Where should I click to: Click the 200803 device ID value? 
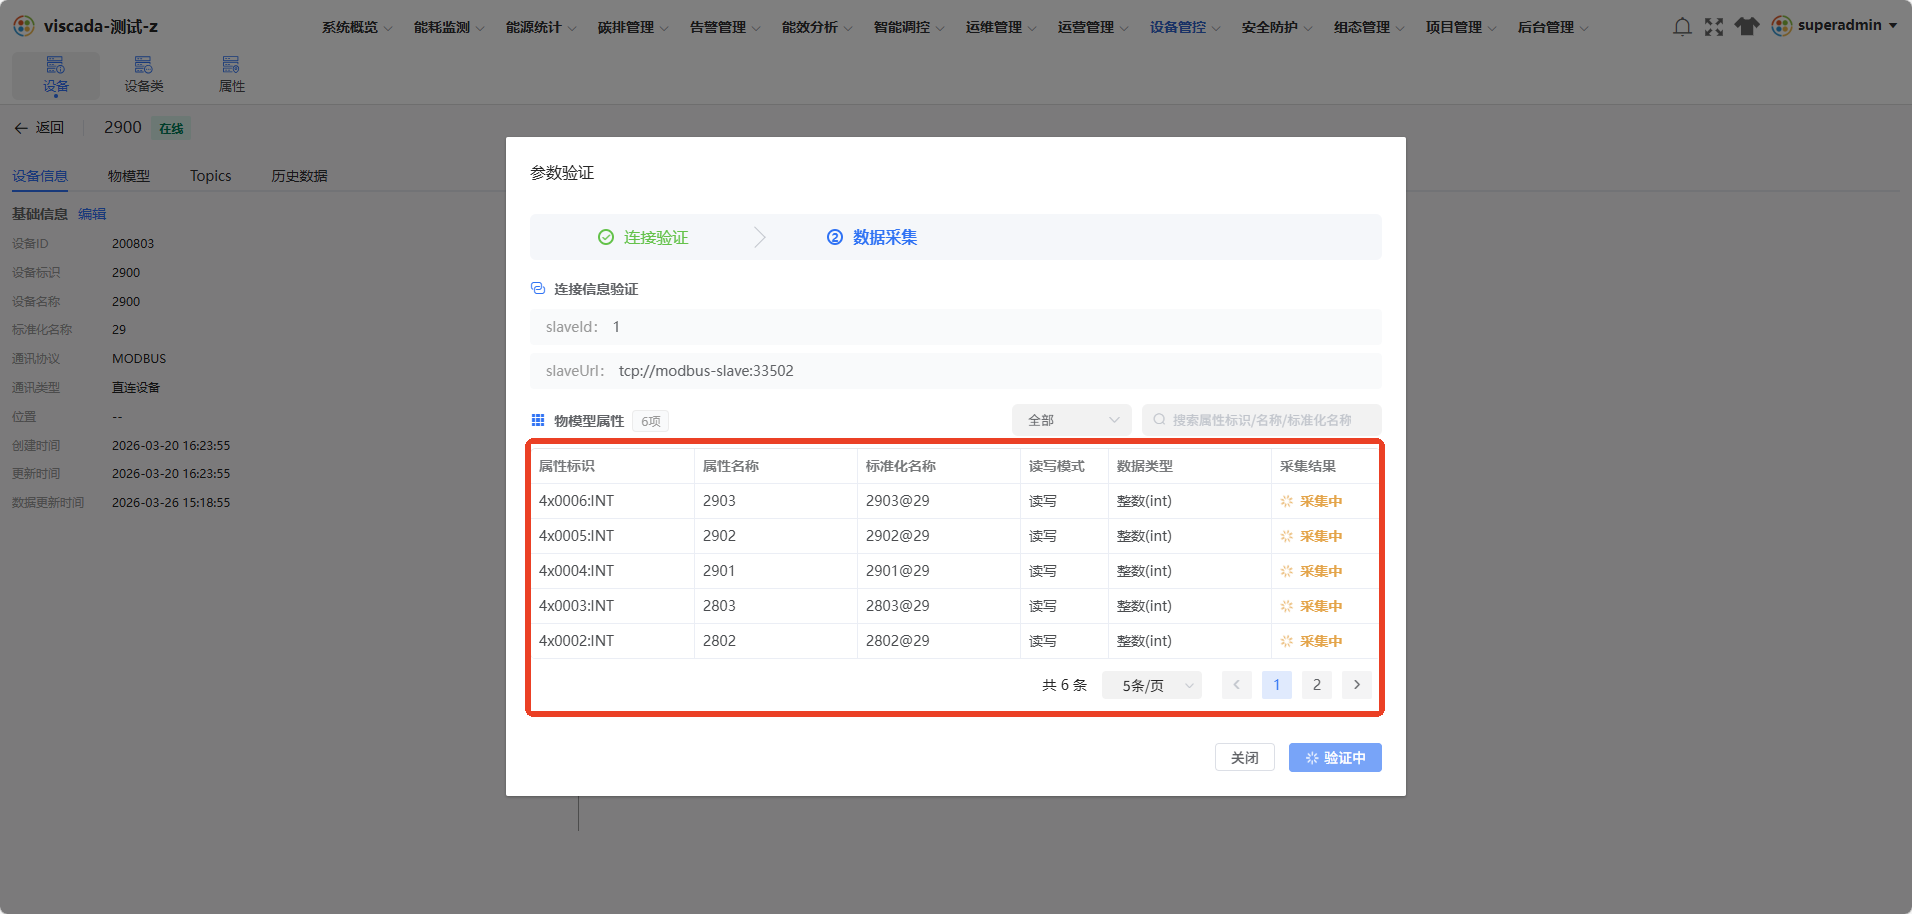pos(133,244)
